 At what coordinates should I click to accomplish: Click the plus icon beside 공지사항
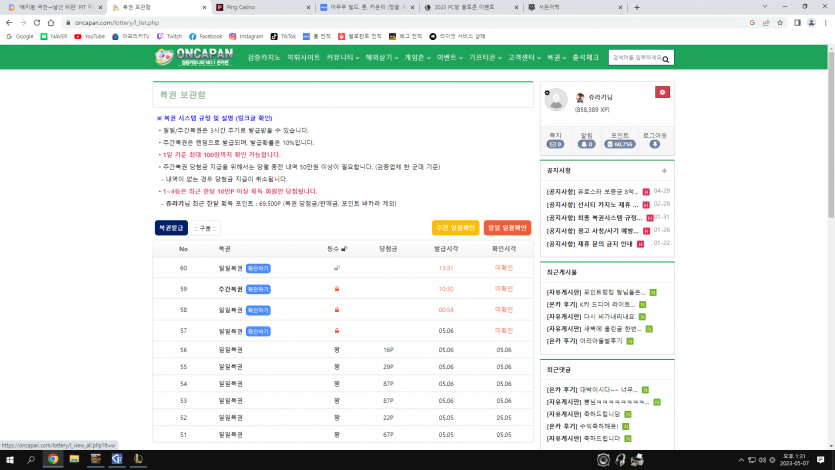(x=664, y=171)
